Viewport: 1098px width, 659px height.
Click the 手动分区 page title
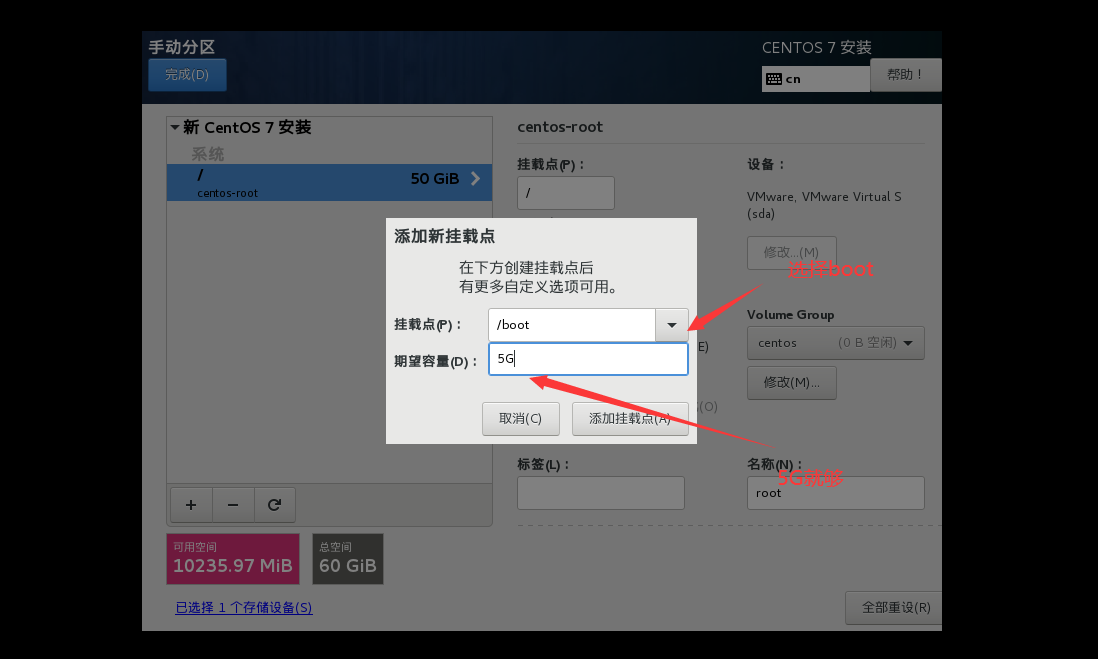[x=182, y=47]
